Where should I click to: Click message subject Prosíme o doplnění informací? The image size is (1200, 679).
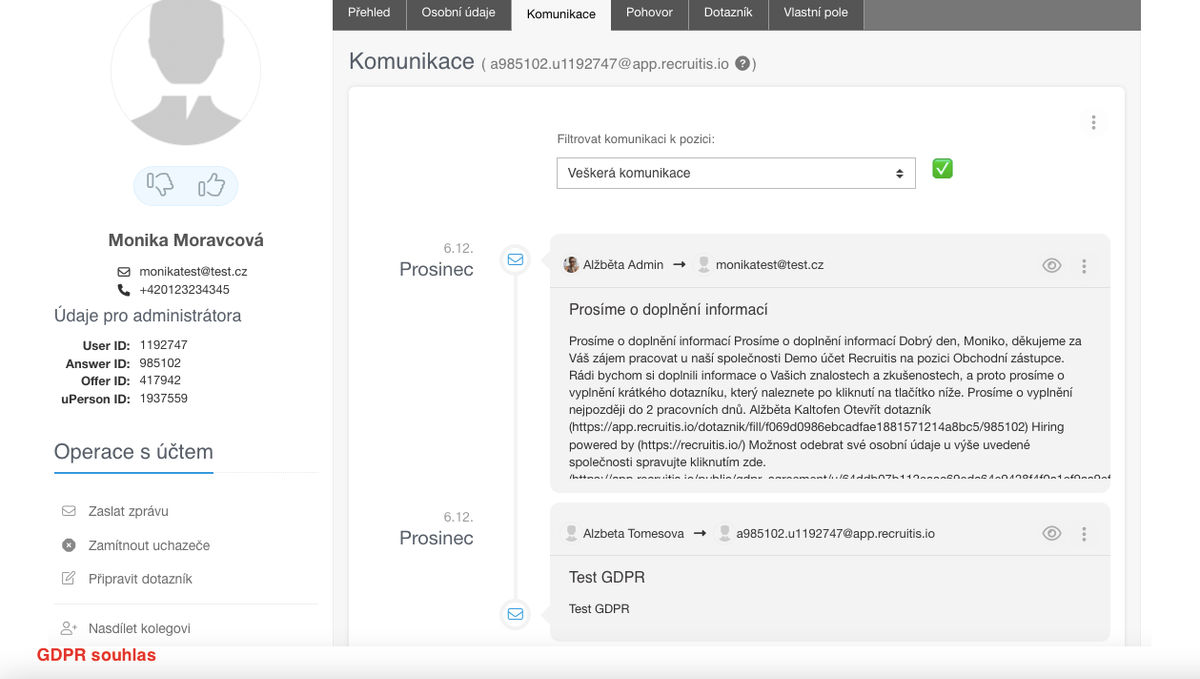pos(668,309)
